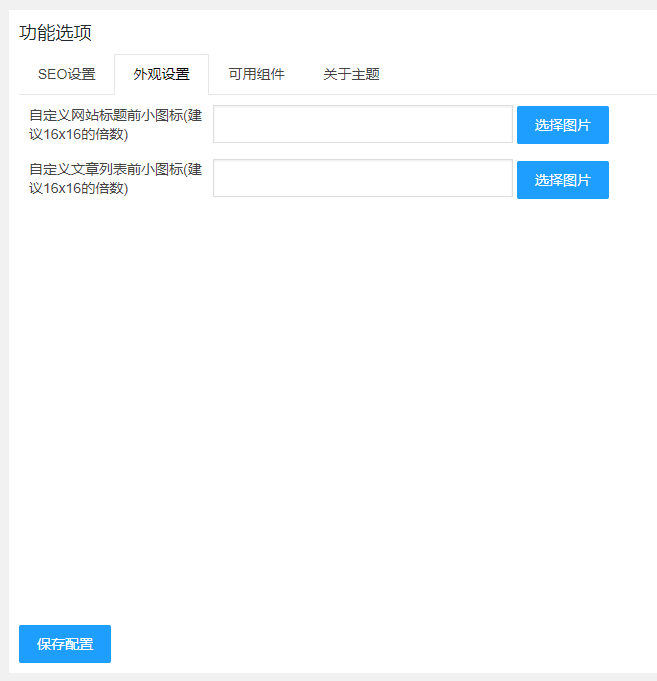657x681 pixels.
Task: Click blank space right of the second 选择图片 button
Action: (633, 180)
